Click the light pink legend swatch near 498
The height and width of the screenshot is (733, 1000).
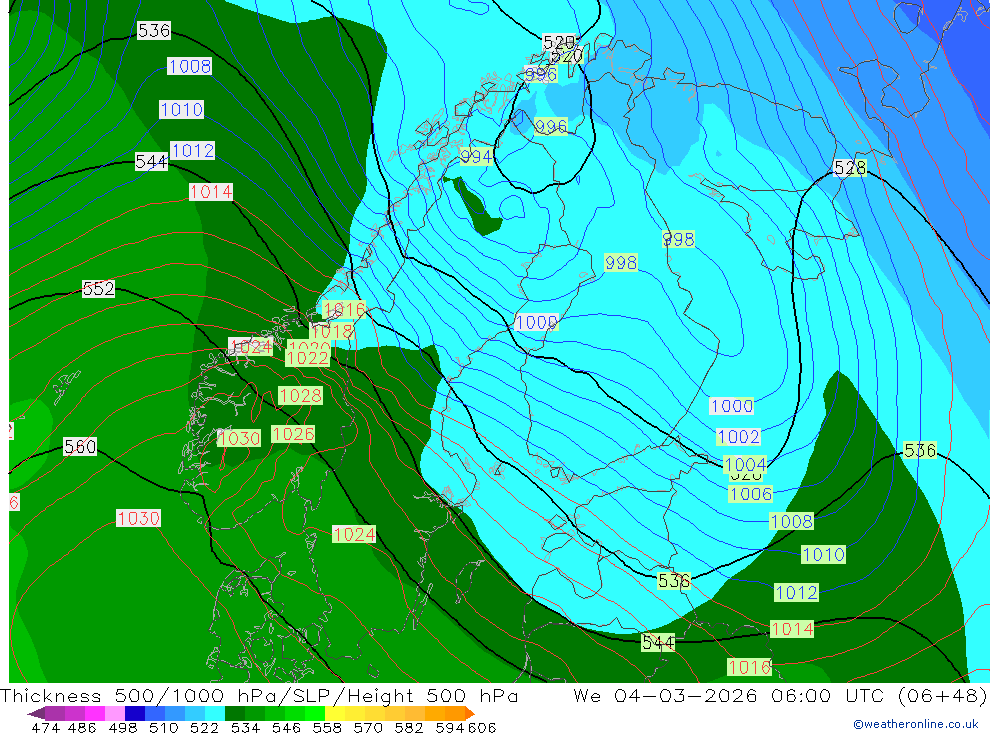pos(115,713)
